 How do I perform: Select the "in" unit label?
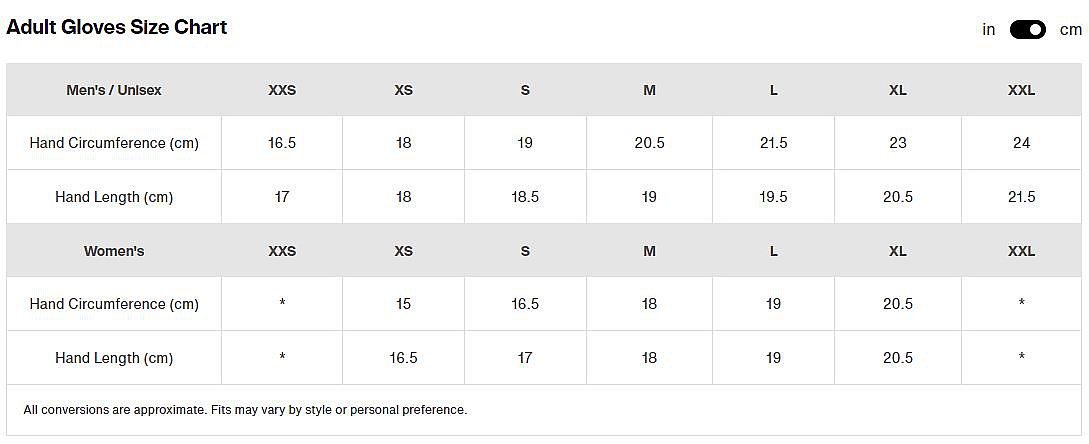[989, 30]
